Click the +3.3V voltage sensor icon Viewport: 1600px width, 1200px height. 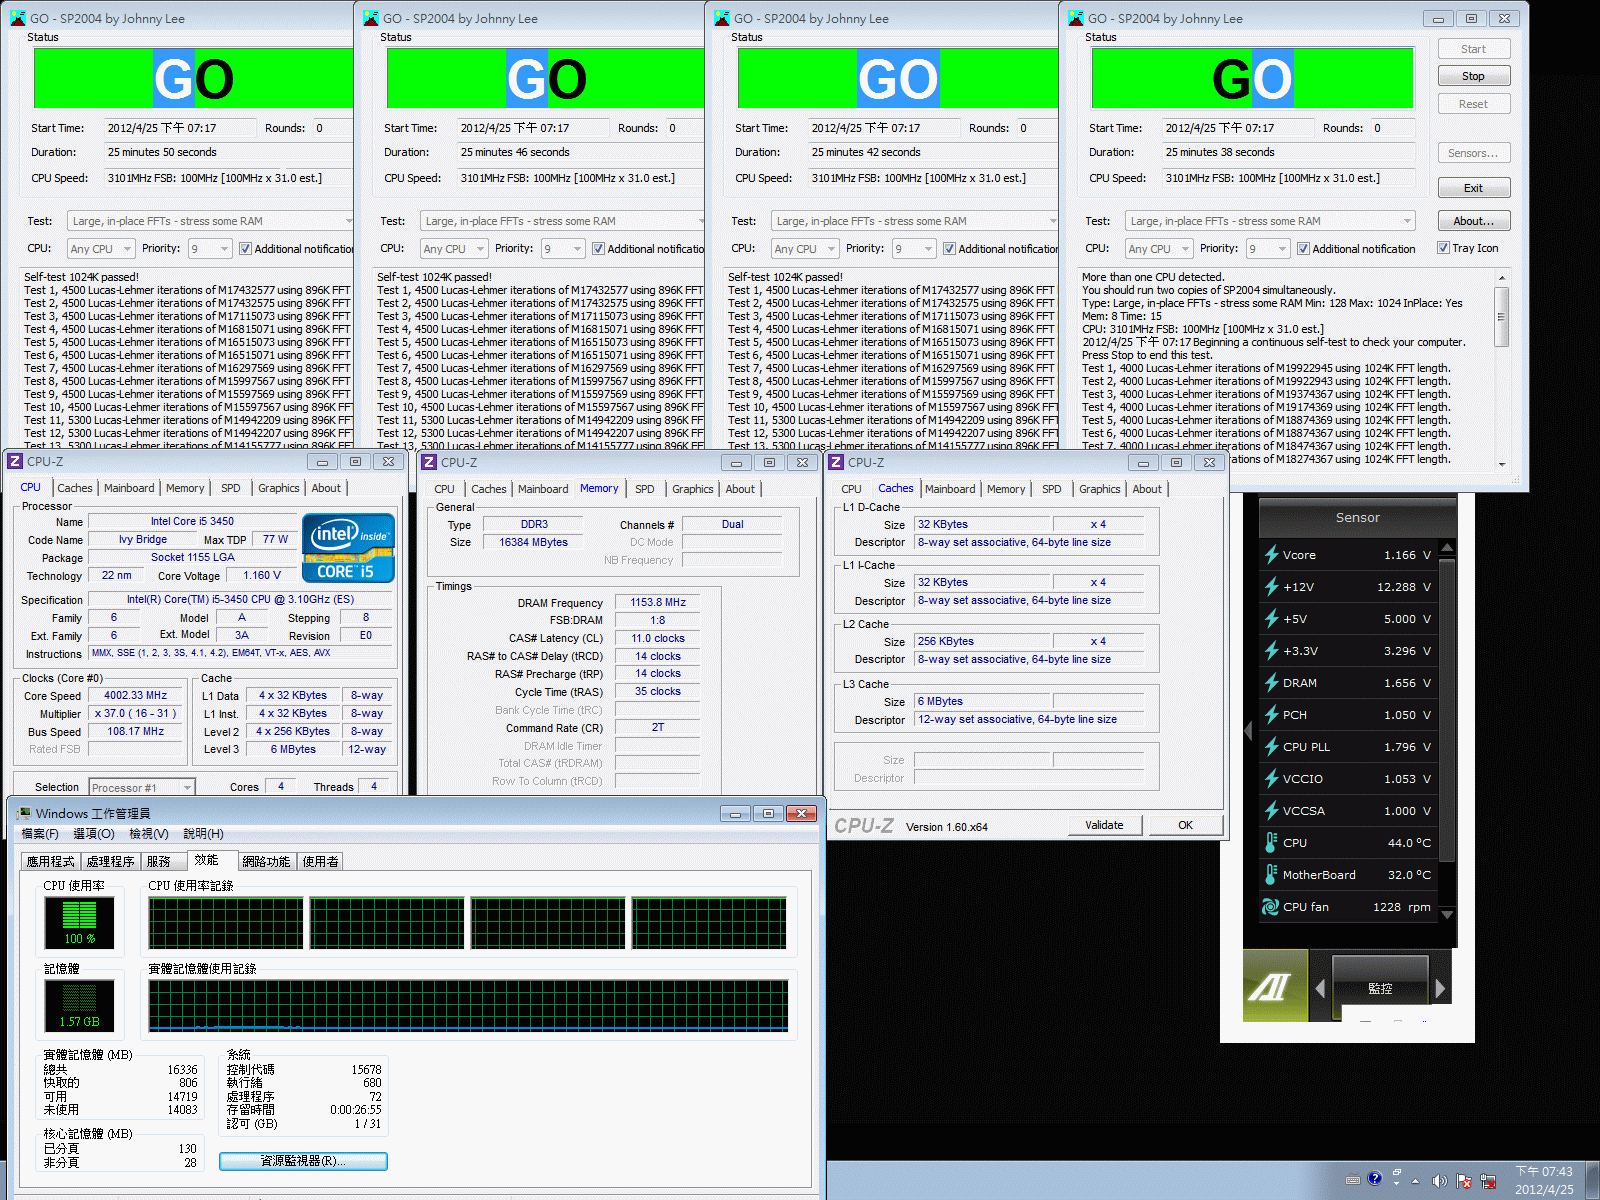(x=1271, y=651)
